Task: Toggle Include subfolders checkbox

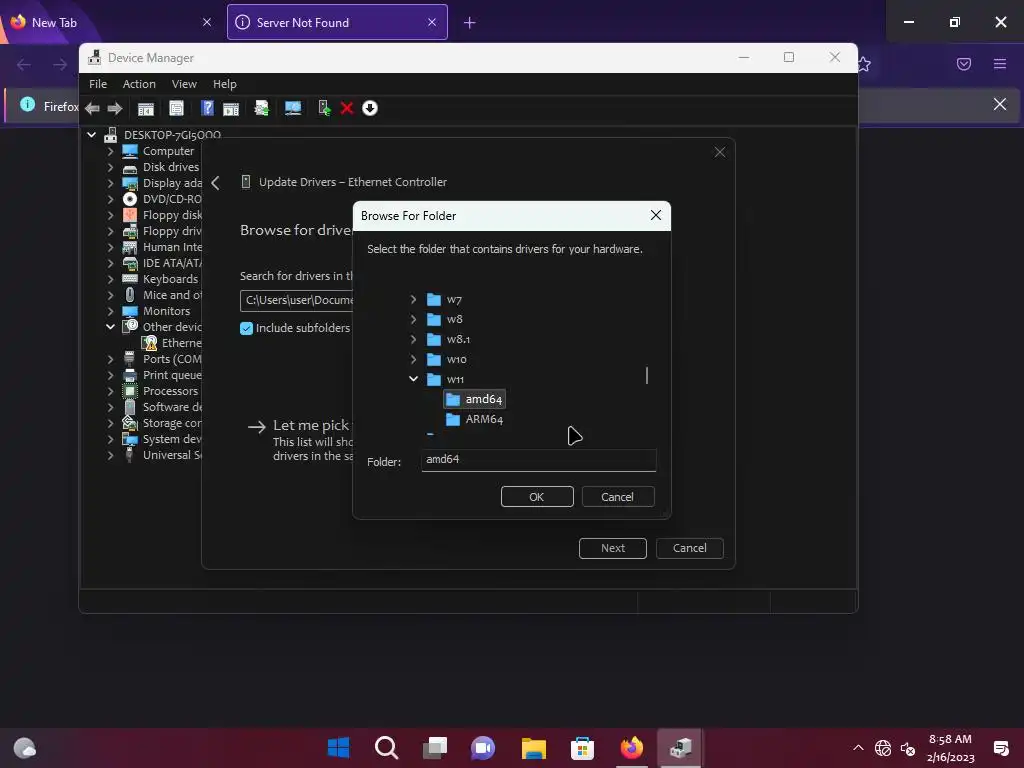Action: click(246, 328)
